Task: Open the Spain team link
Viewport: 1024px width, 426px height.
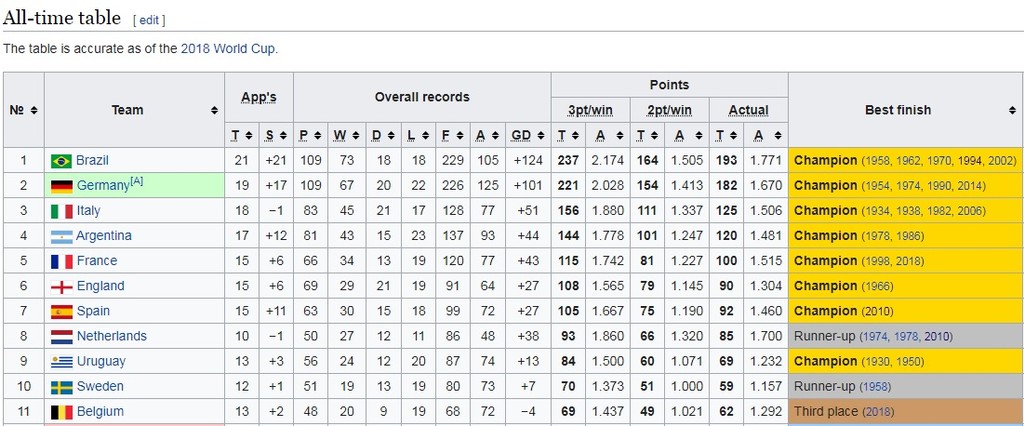Action: click(93, 311)
